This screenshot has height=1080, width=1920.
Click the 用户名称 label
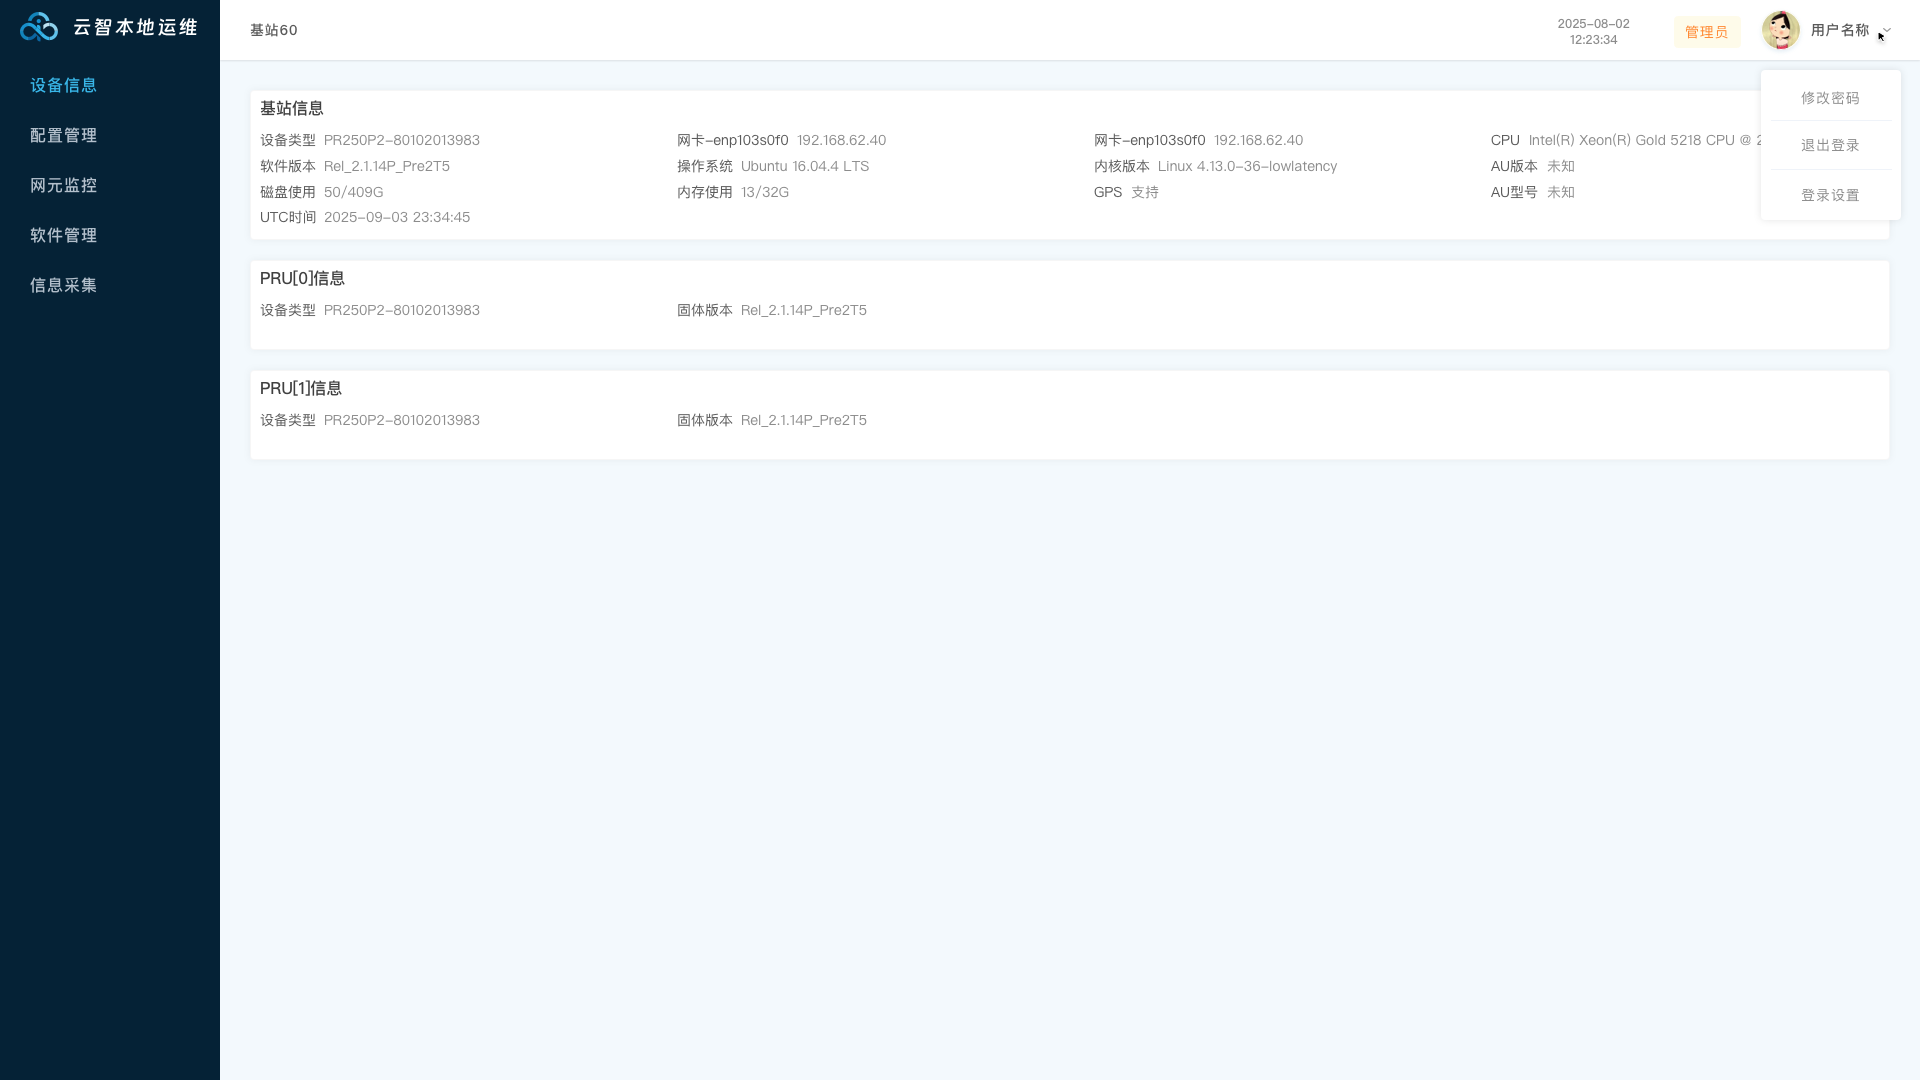1839,30
